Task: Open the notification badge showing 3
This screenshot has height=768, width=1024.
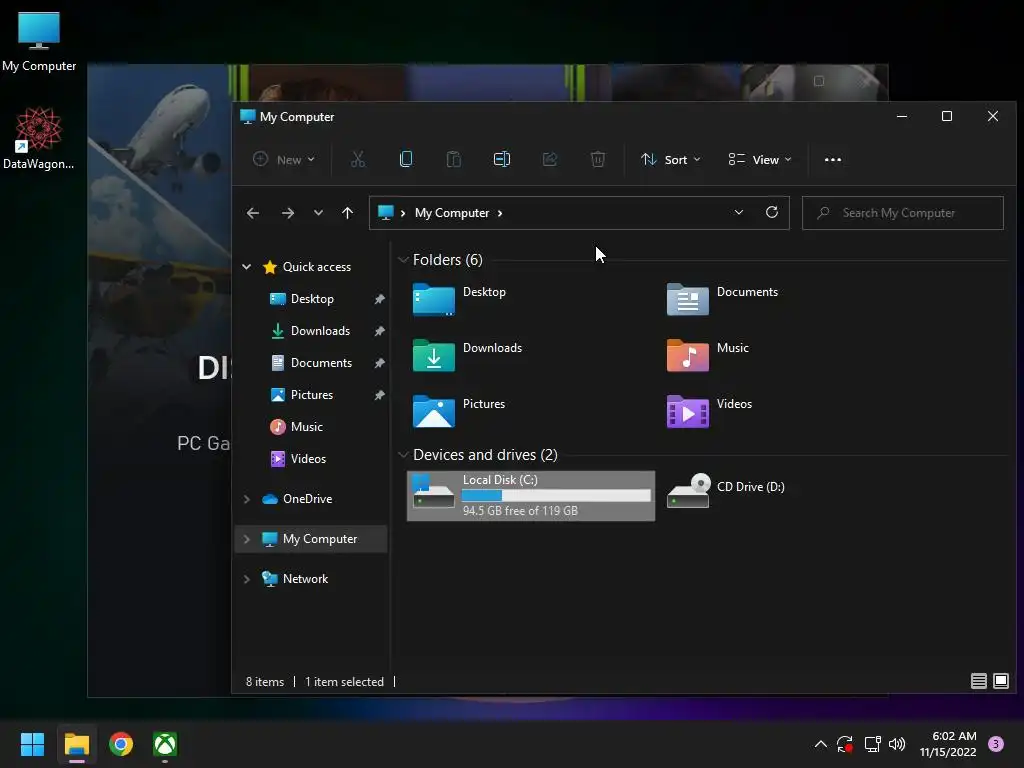Action: [996, 744]
